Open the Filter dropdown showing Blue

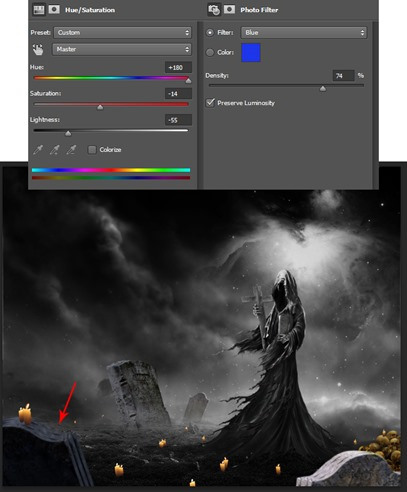coord(304,33)
